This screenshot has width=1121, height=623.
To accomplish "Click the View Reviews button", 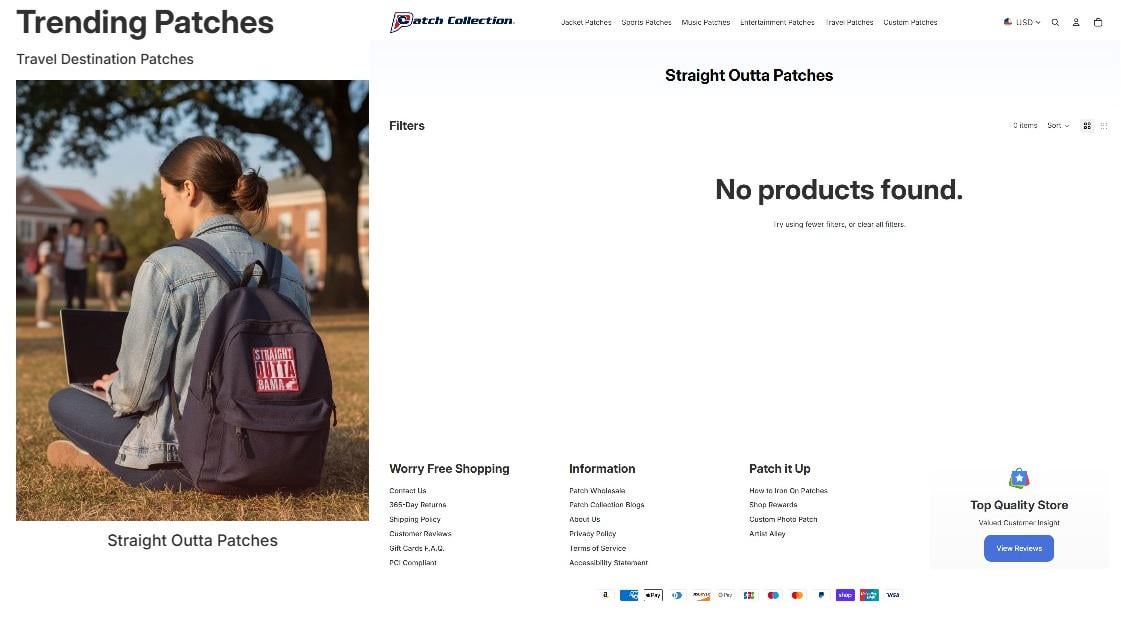I will (1019, 549).
